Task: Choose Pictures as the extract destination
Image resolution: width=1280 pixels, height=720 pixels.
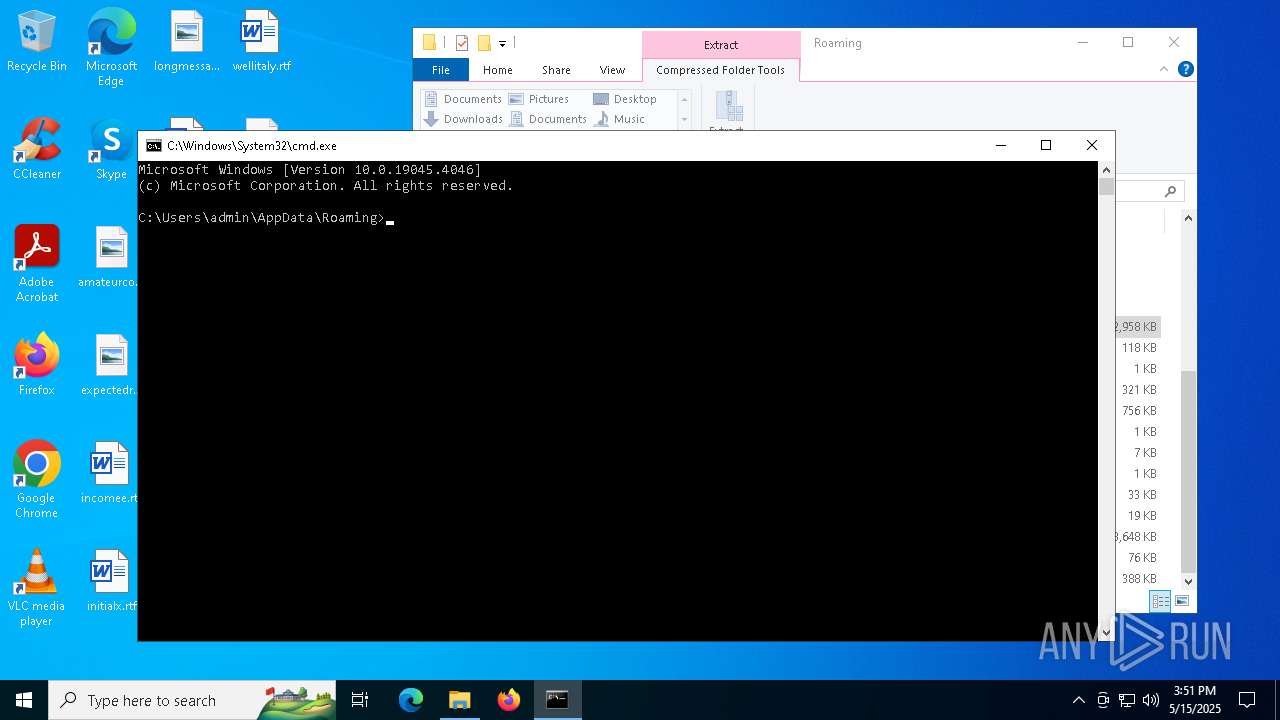Action: pyautogui.click(x=539, y=99)
